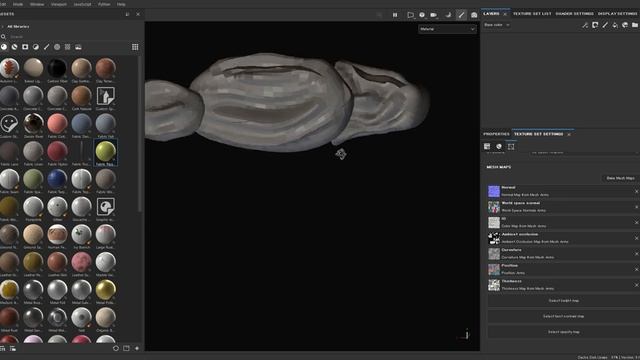Close the Layers tab
This screenshot has width=640, height=360.
click(505, 14)
